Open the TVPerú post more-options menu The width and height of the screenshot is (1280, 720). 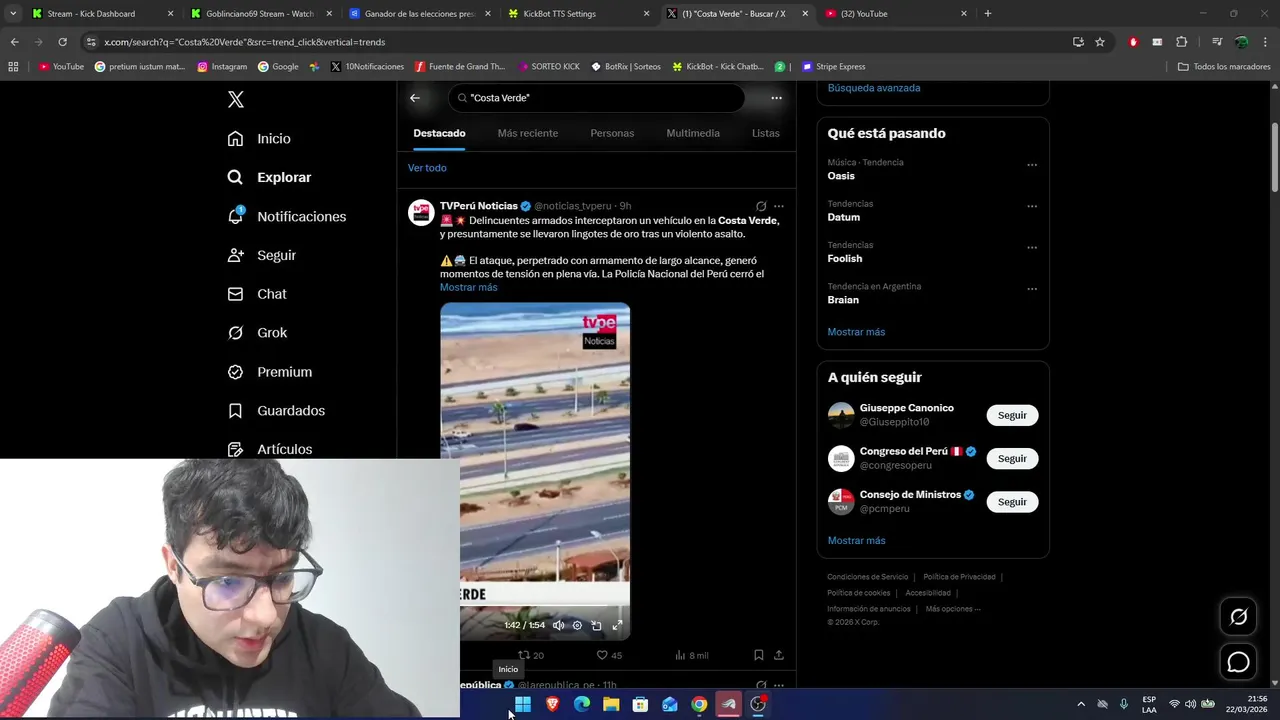(x=779, y=206)
